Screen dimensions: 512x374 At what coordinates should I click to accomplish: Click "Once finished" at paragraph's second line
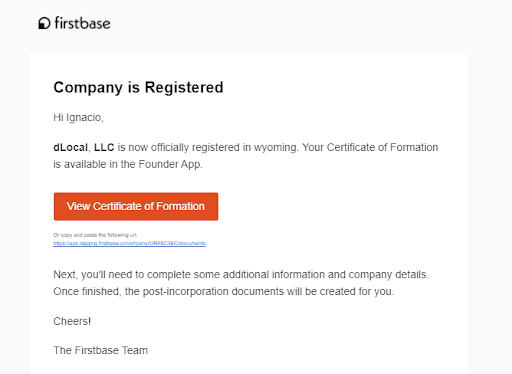click(x=87, y=291)
